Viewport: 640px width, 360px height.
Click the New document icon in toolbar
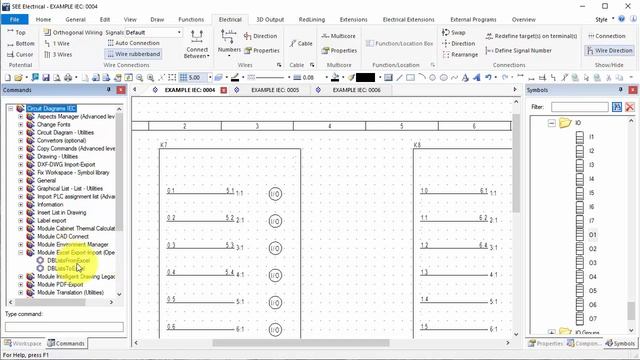pos(7,78)
